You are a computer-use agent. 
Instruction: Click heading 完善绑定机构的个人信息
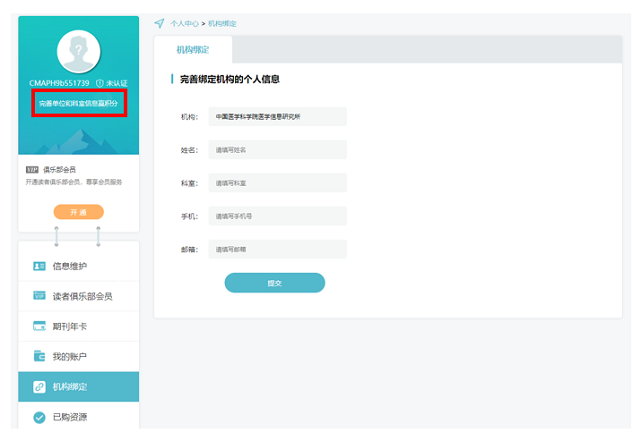[x=230, y=79]
